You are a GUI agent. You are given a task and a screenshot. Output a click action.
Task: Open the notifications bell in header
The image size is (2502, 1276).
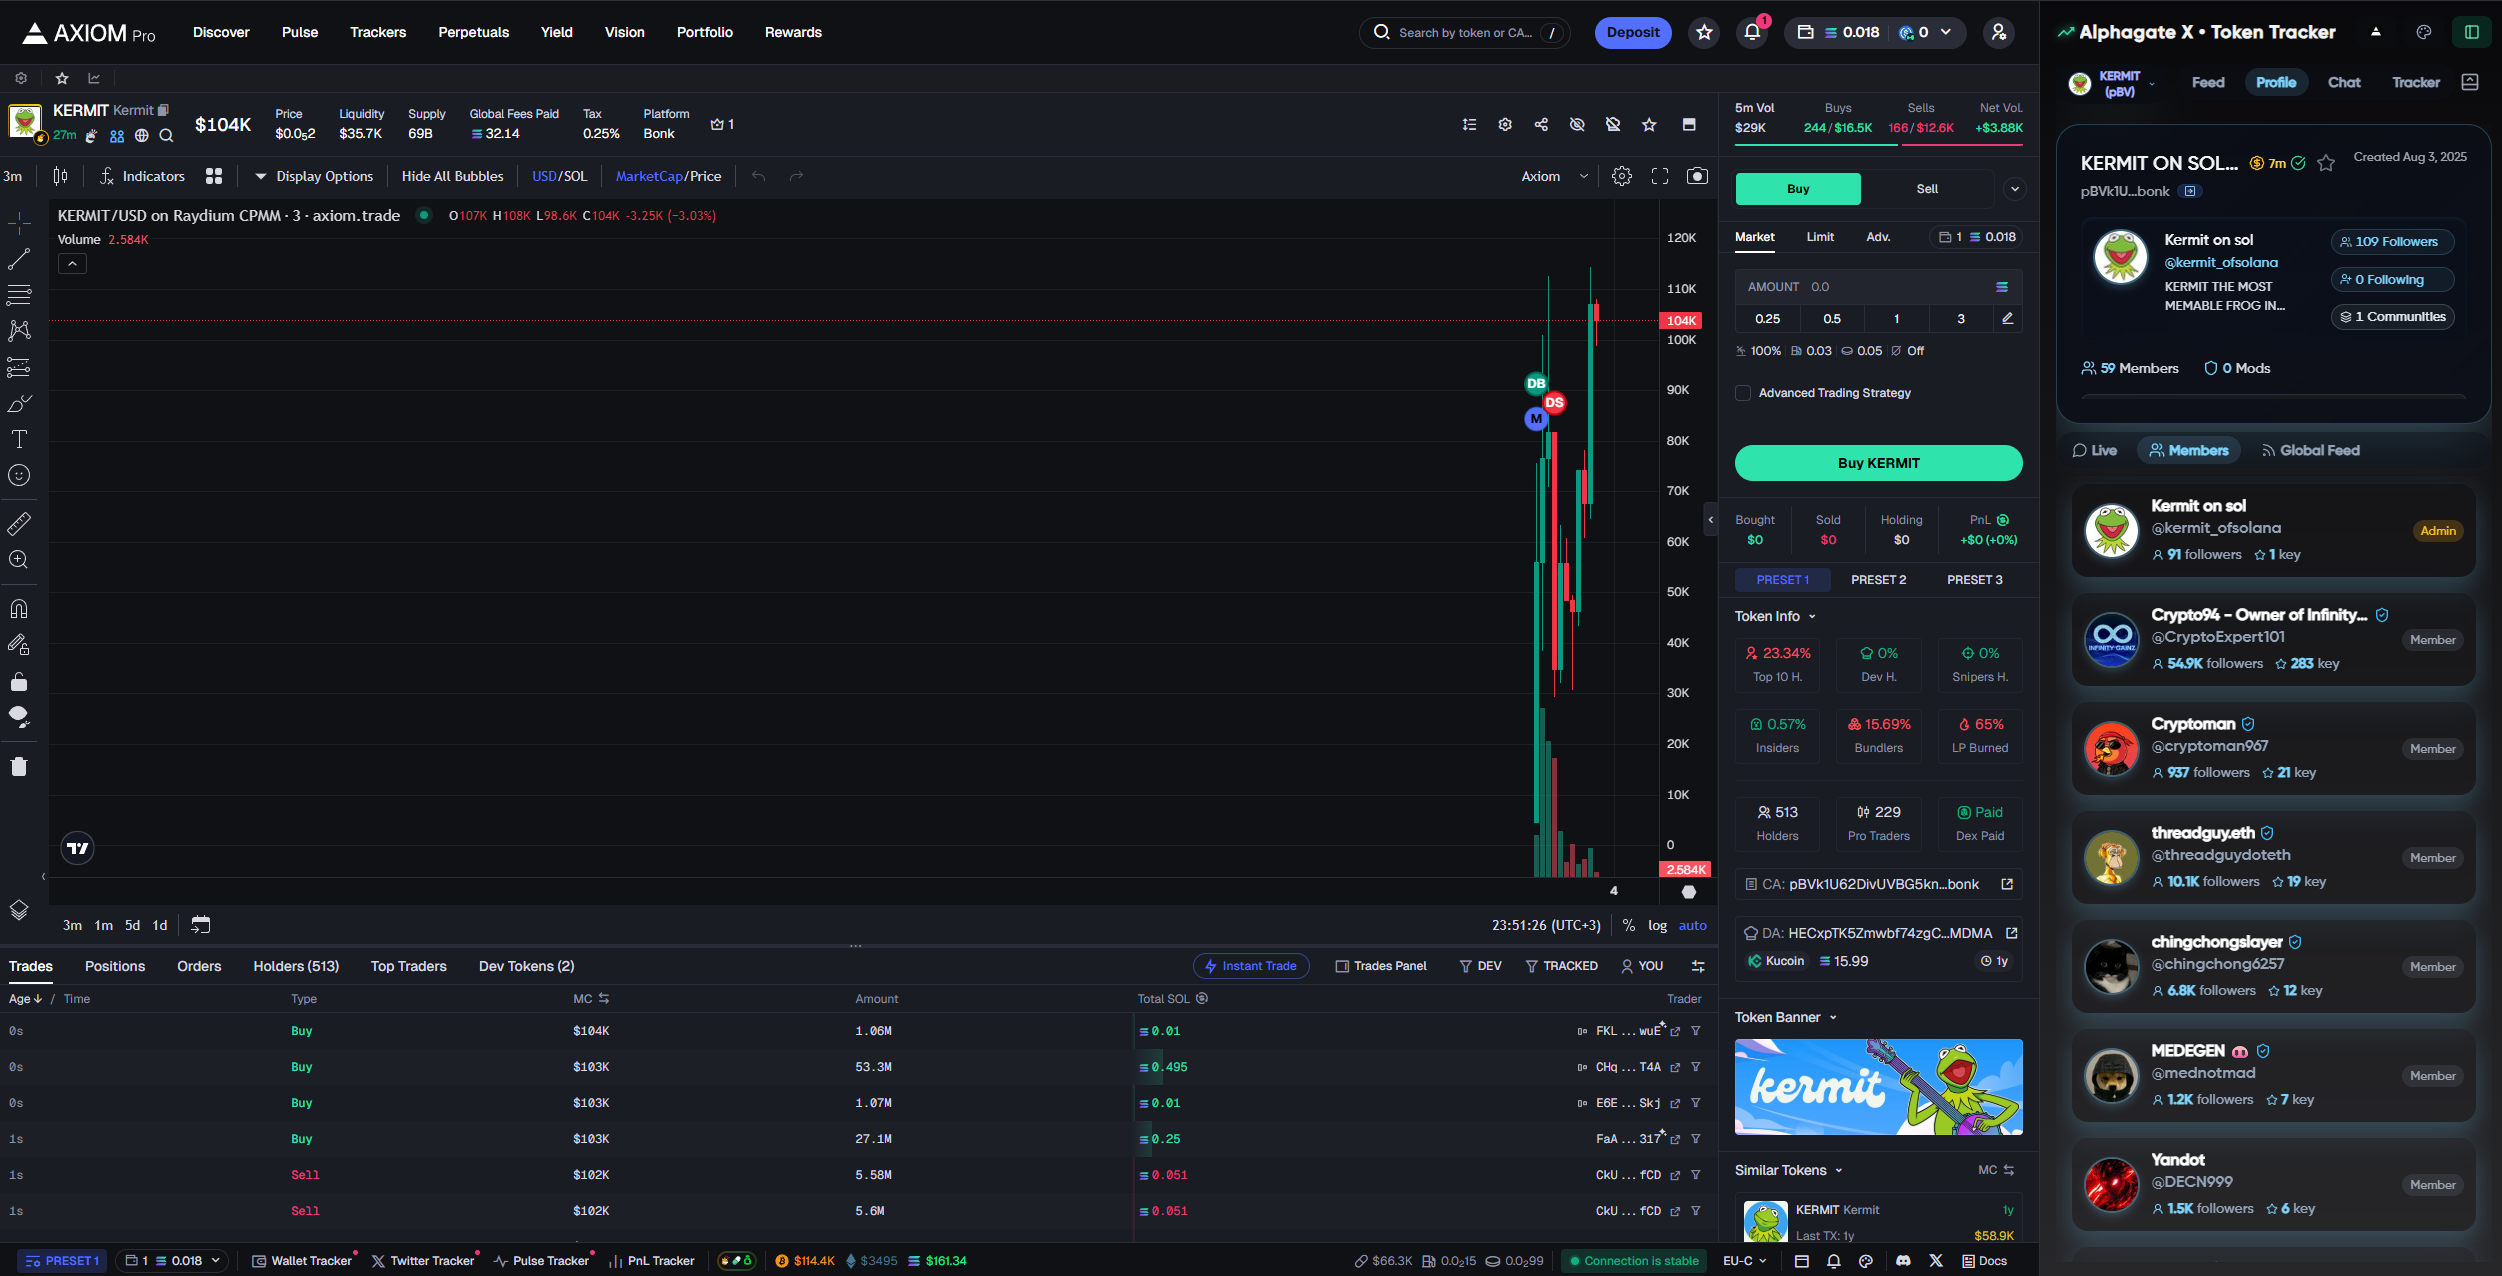point(1752,32)
